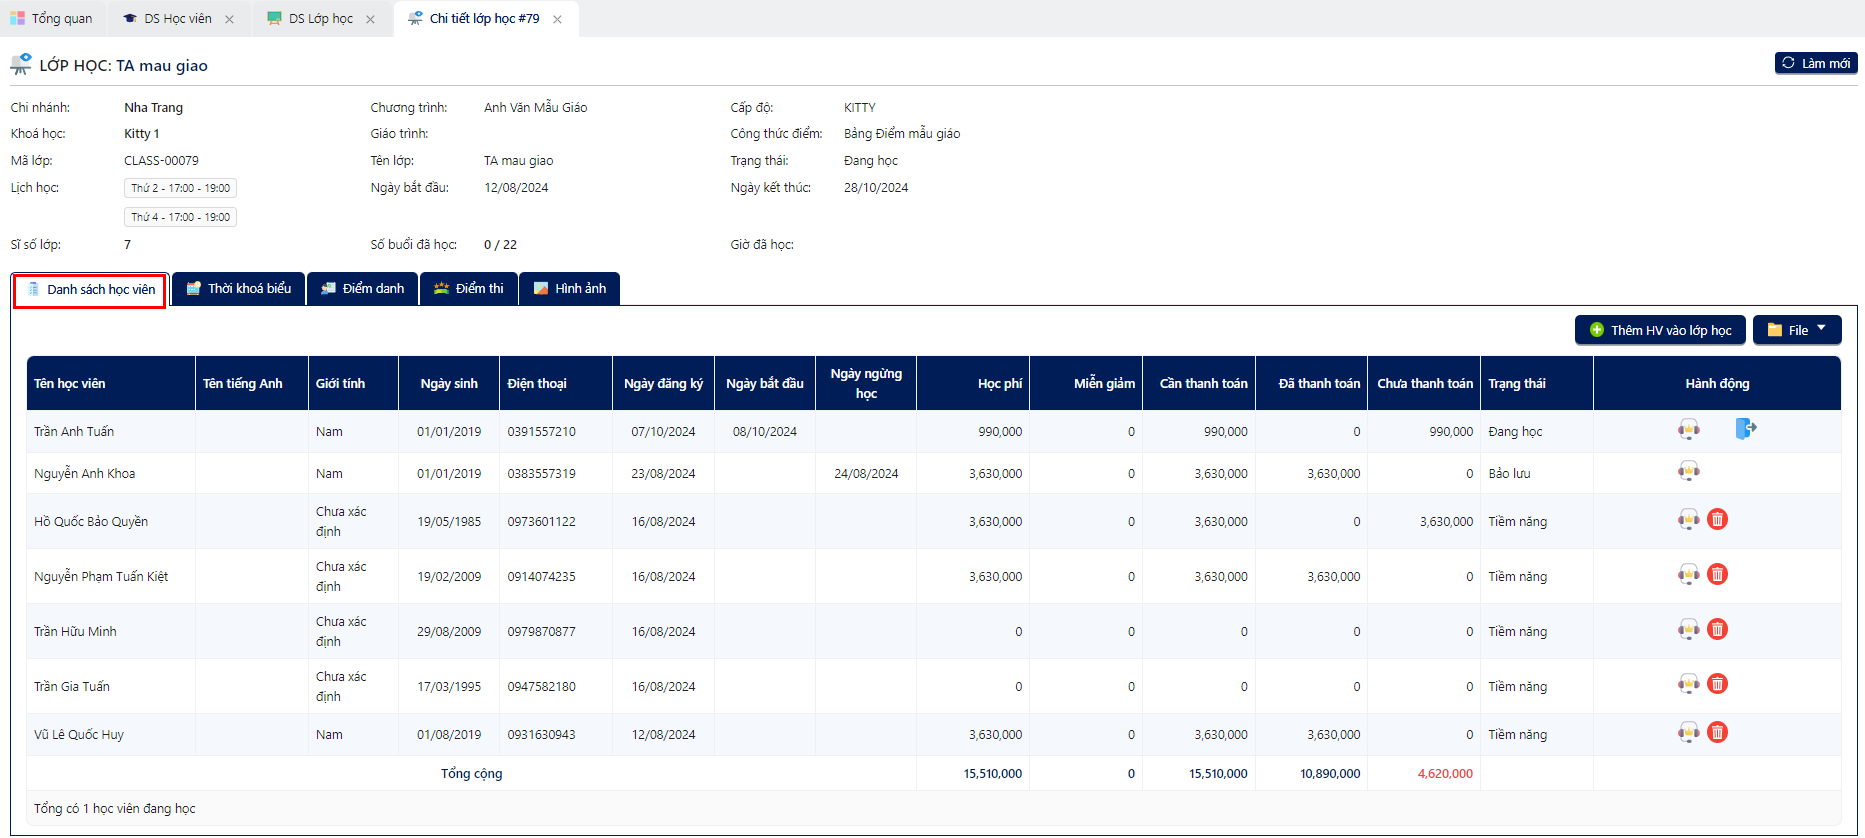Click phone number 0391557210
This screenshot has width=1865, height=838.
[541, 432]
